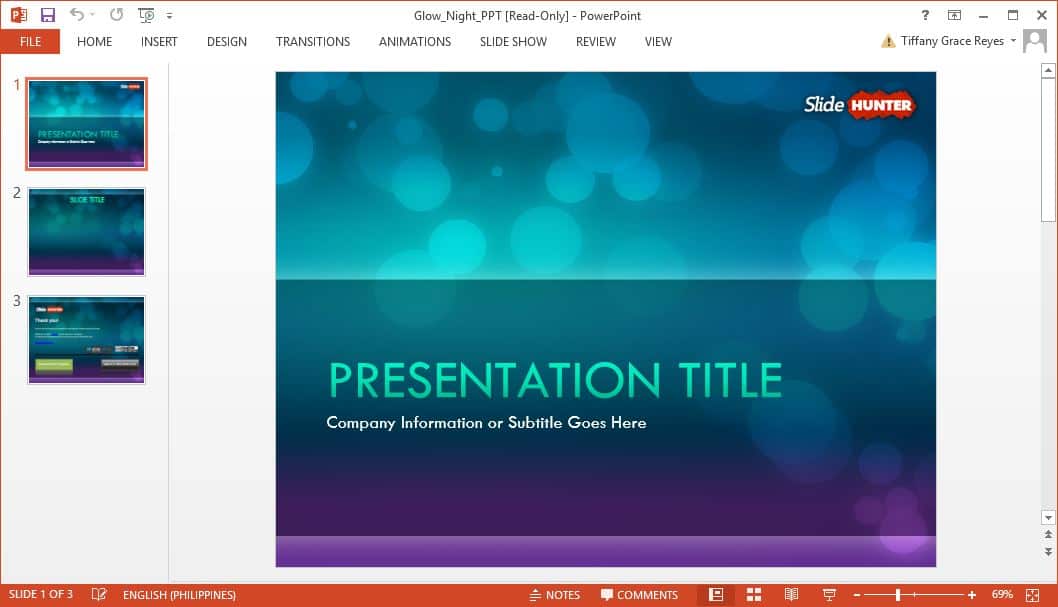Start slideshow from beginning via toolbar icon

(x=146, y=15)
